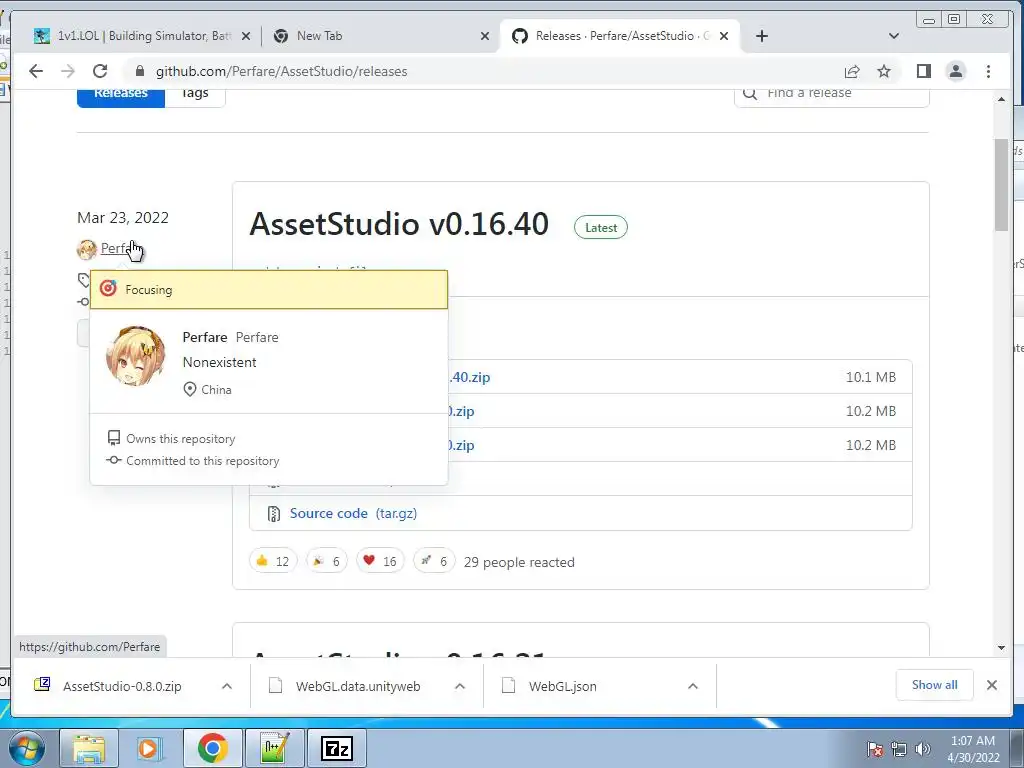Viewport: 1024px width, 768px height.
Task: Click the tar.gz file archive icon
Action: 274,514
